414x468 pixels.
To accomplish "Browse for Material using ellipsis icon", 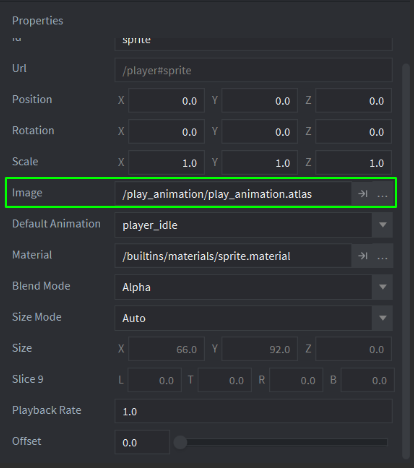I will click(382, 256).
